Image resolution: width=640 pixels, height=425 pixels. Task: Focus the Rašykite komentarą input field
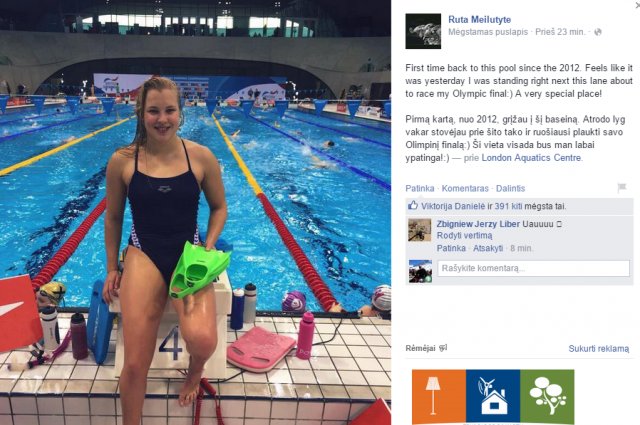point(533,268)
